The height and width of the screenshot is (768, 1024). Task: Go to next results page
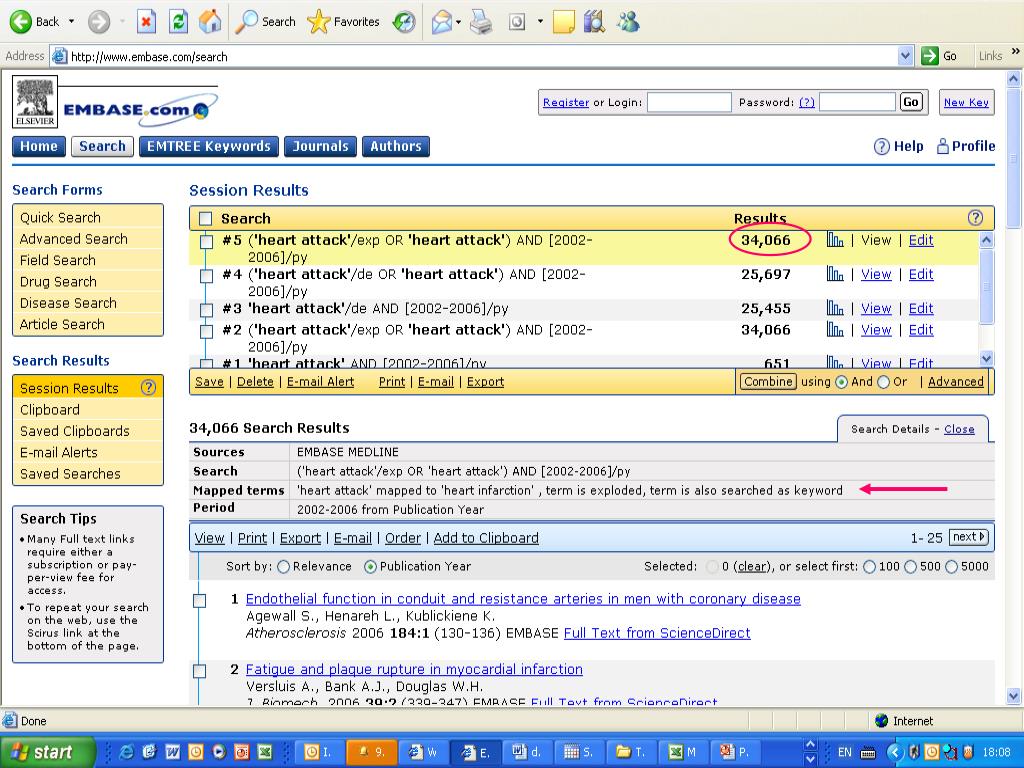(x=969, y=537)
